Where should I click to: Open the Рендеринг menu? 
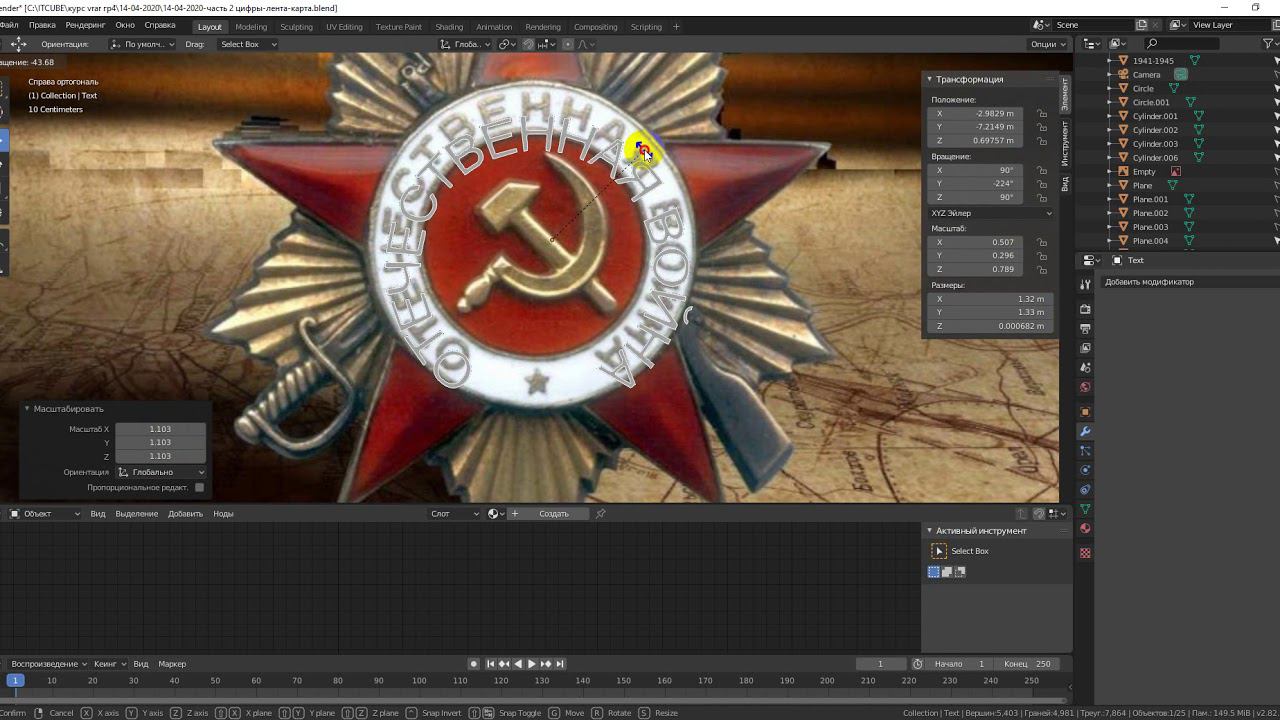tap(85, 25)
